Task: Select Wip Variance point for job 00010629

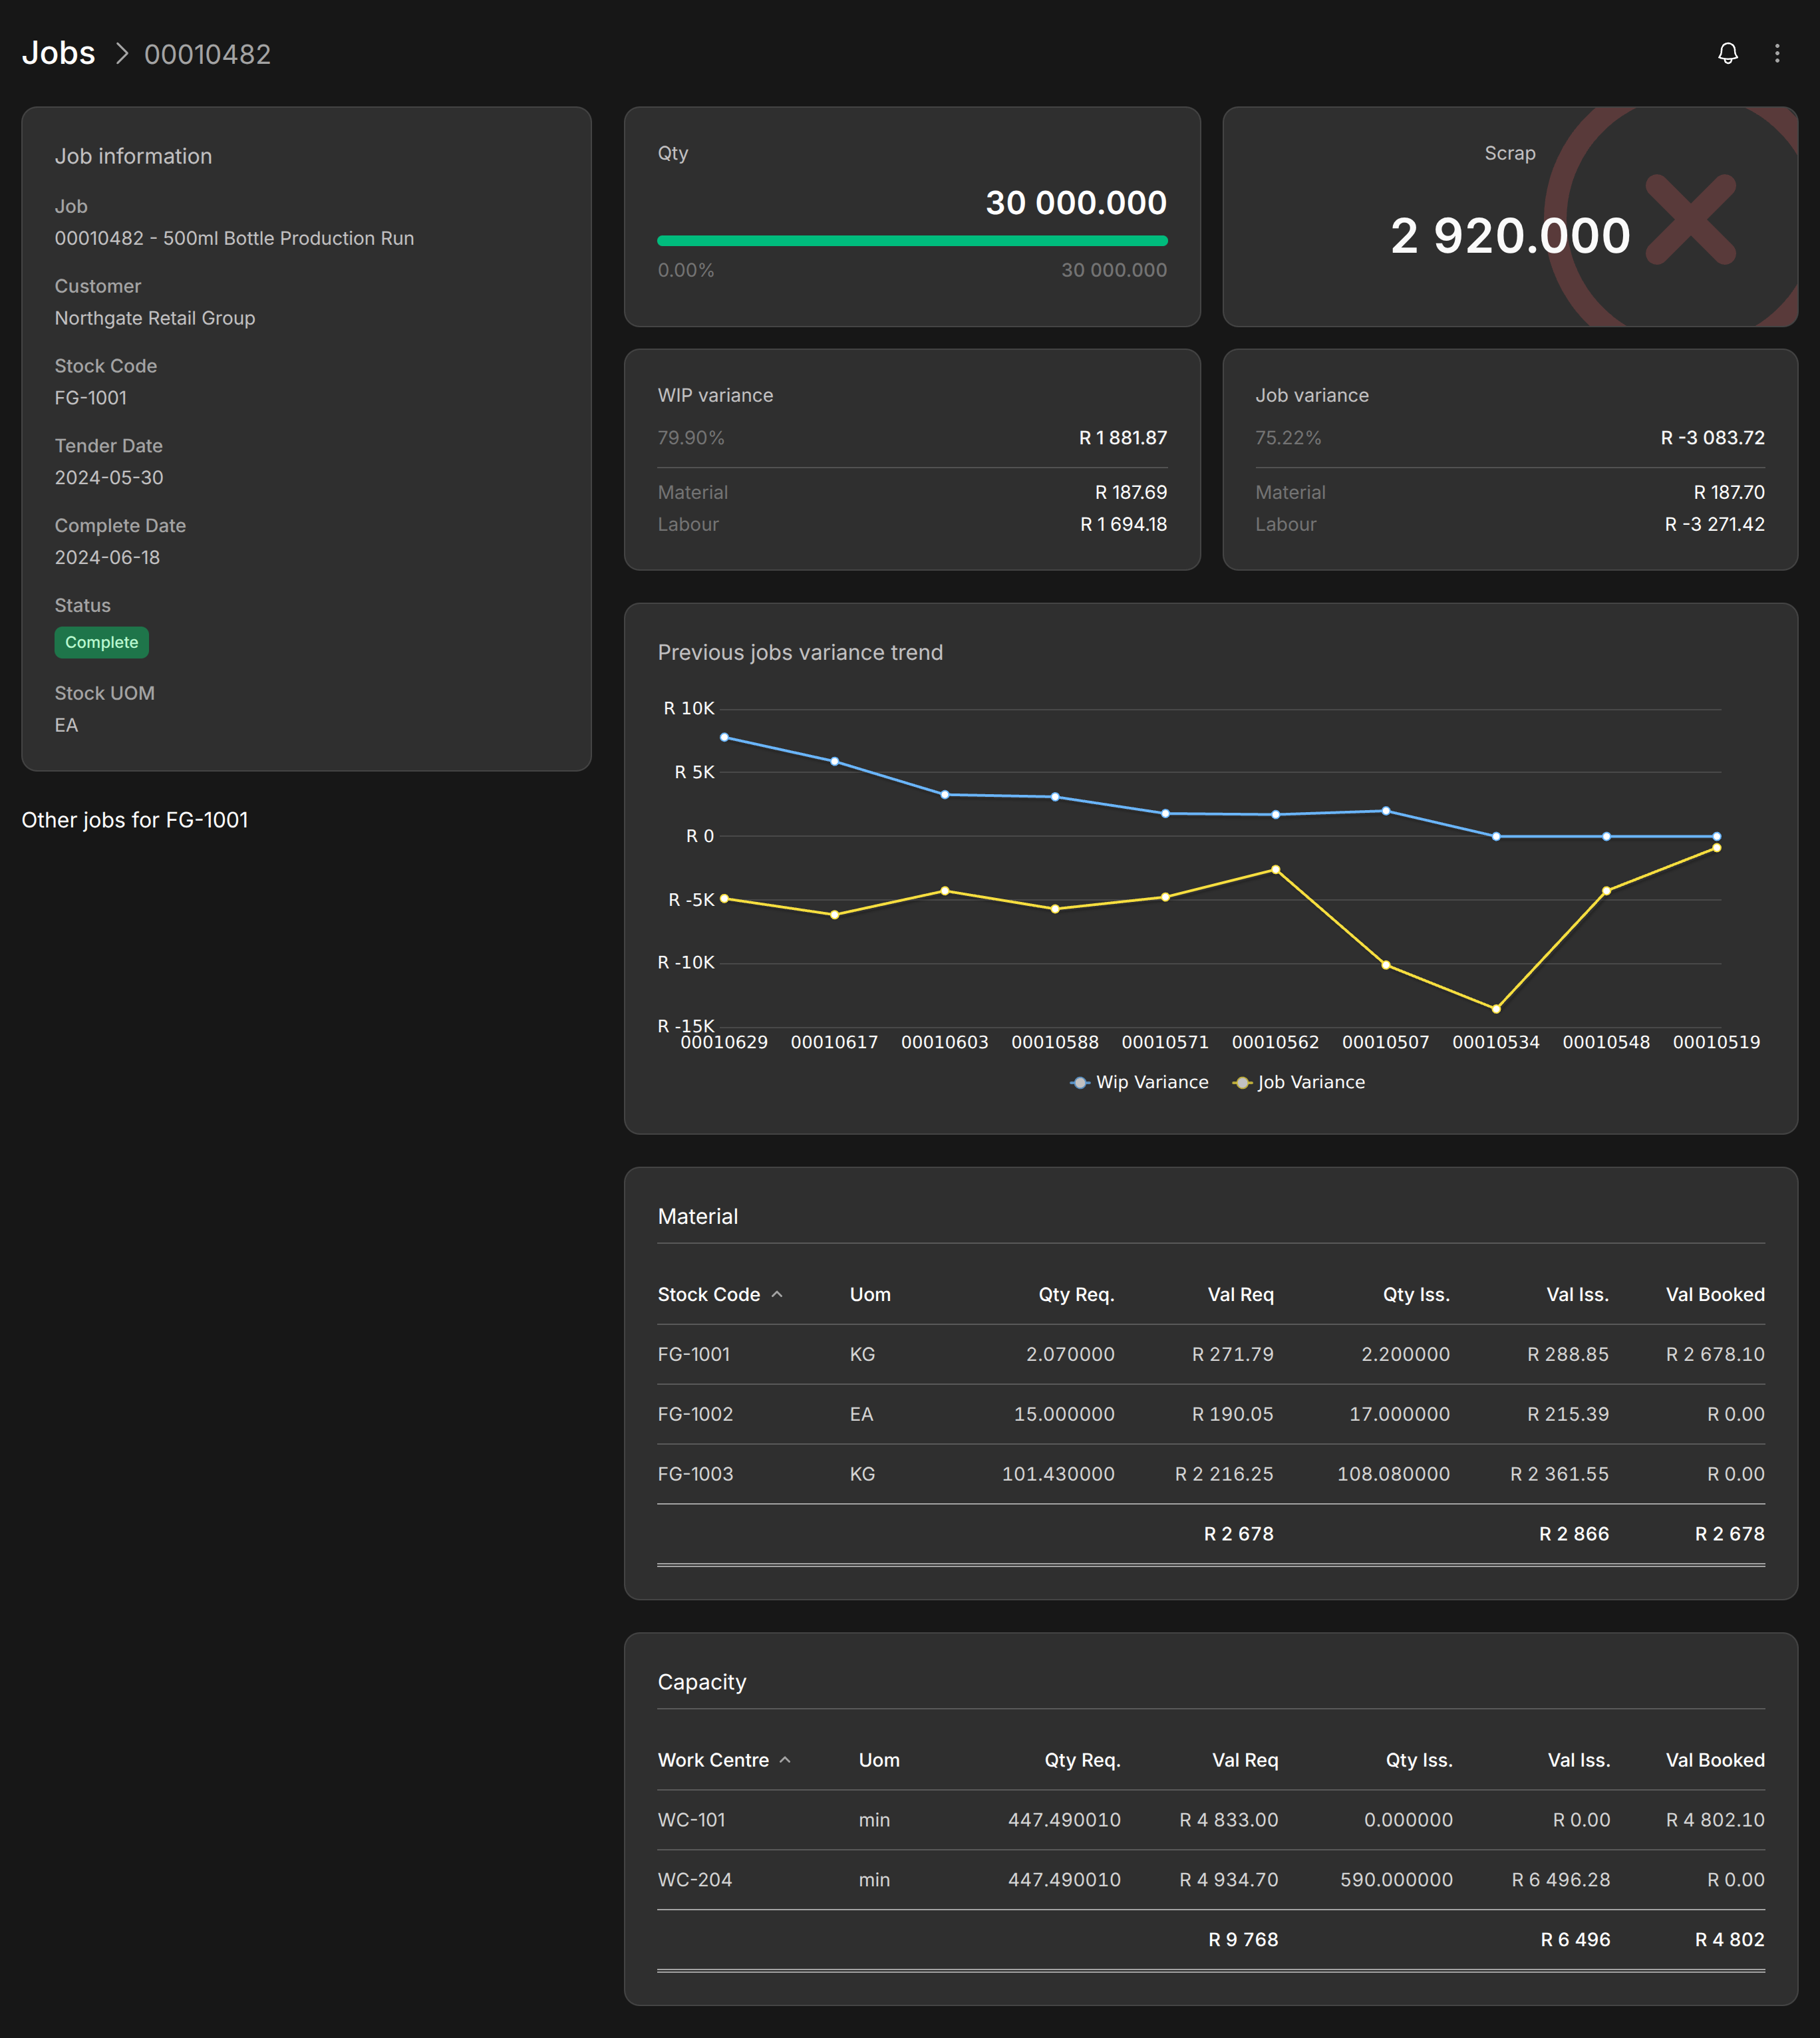Action: point(725,737)
